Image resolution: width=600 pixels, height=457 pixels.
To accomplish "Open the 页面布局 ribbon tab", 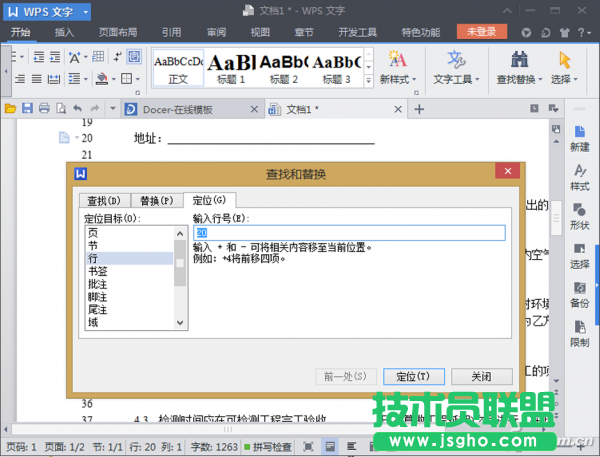I will [x=117, y=32].
